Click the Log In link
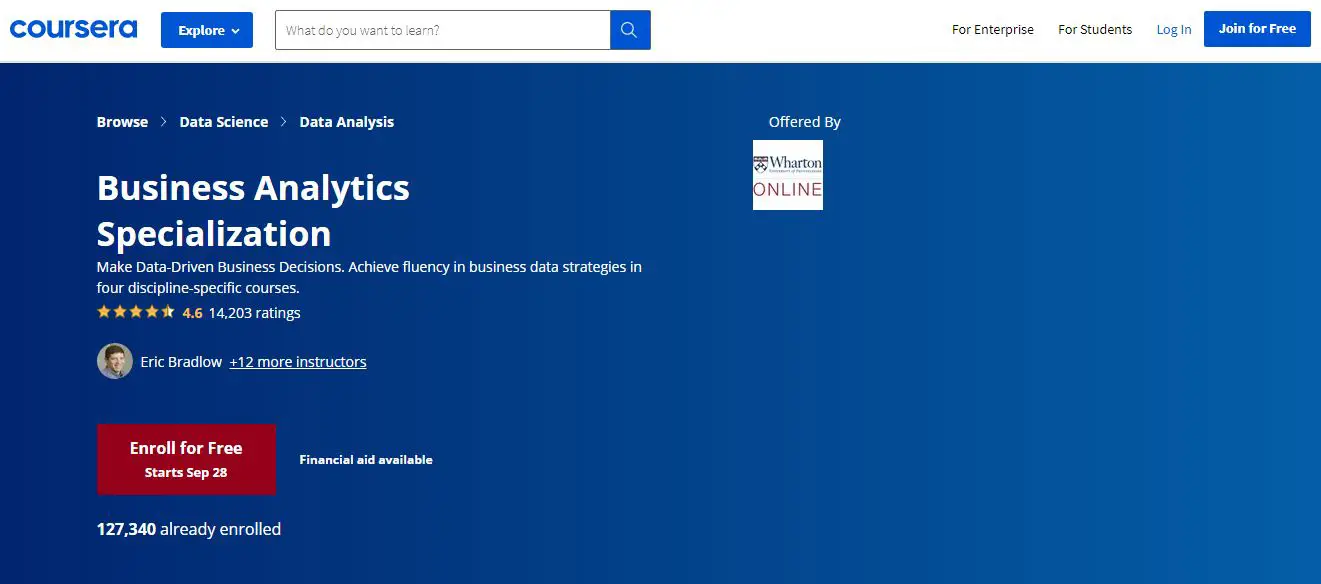 [1173, 30]
